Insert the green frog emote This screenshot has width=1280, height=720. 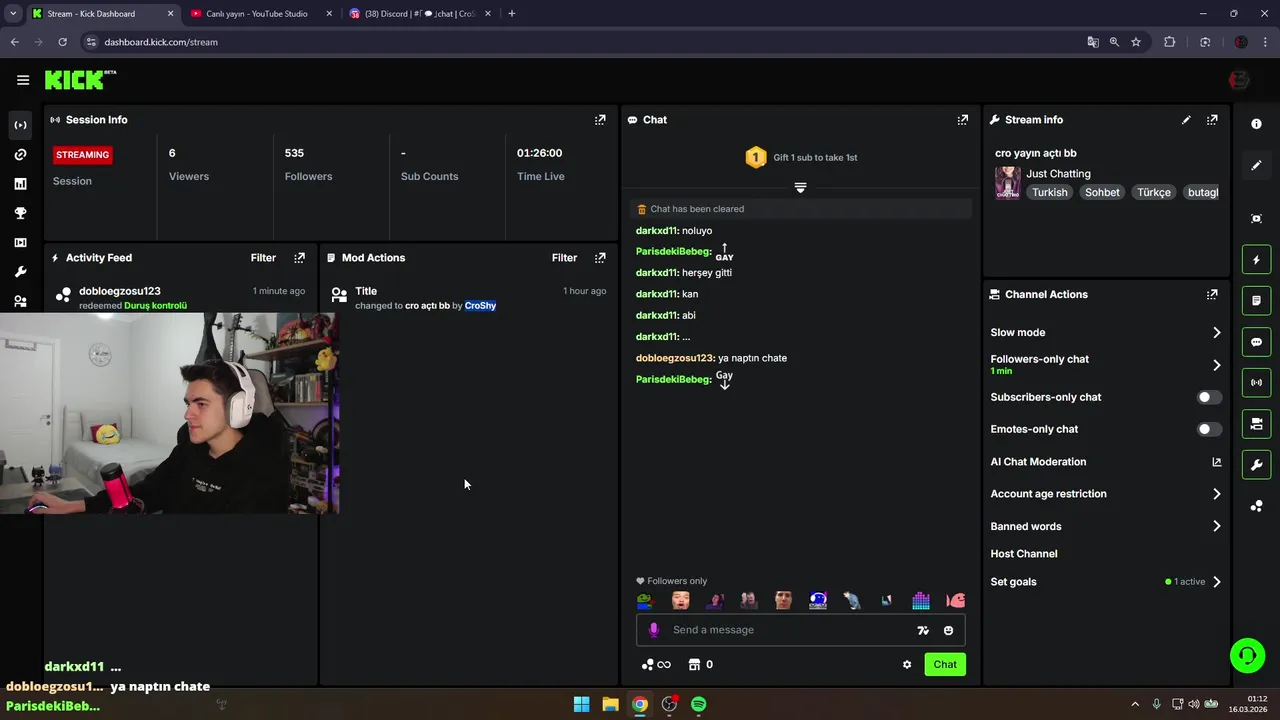[x=645, y=601]
